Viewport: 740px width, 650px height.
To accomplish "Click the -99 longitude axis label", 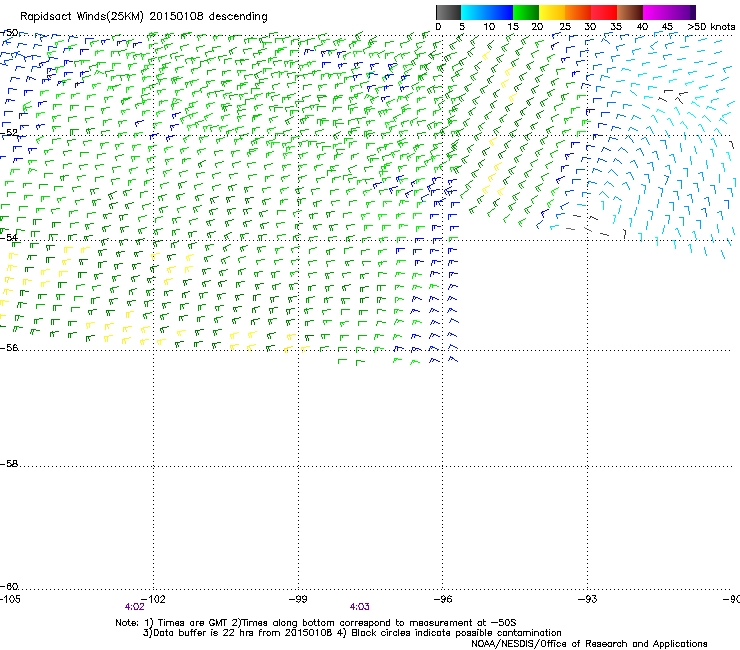I will pyautogui.click(x=298, y=599).
